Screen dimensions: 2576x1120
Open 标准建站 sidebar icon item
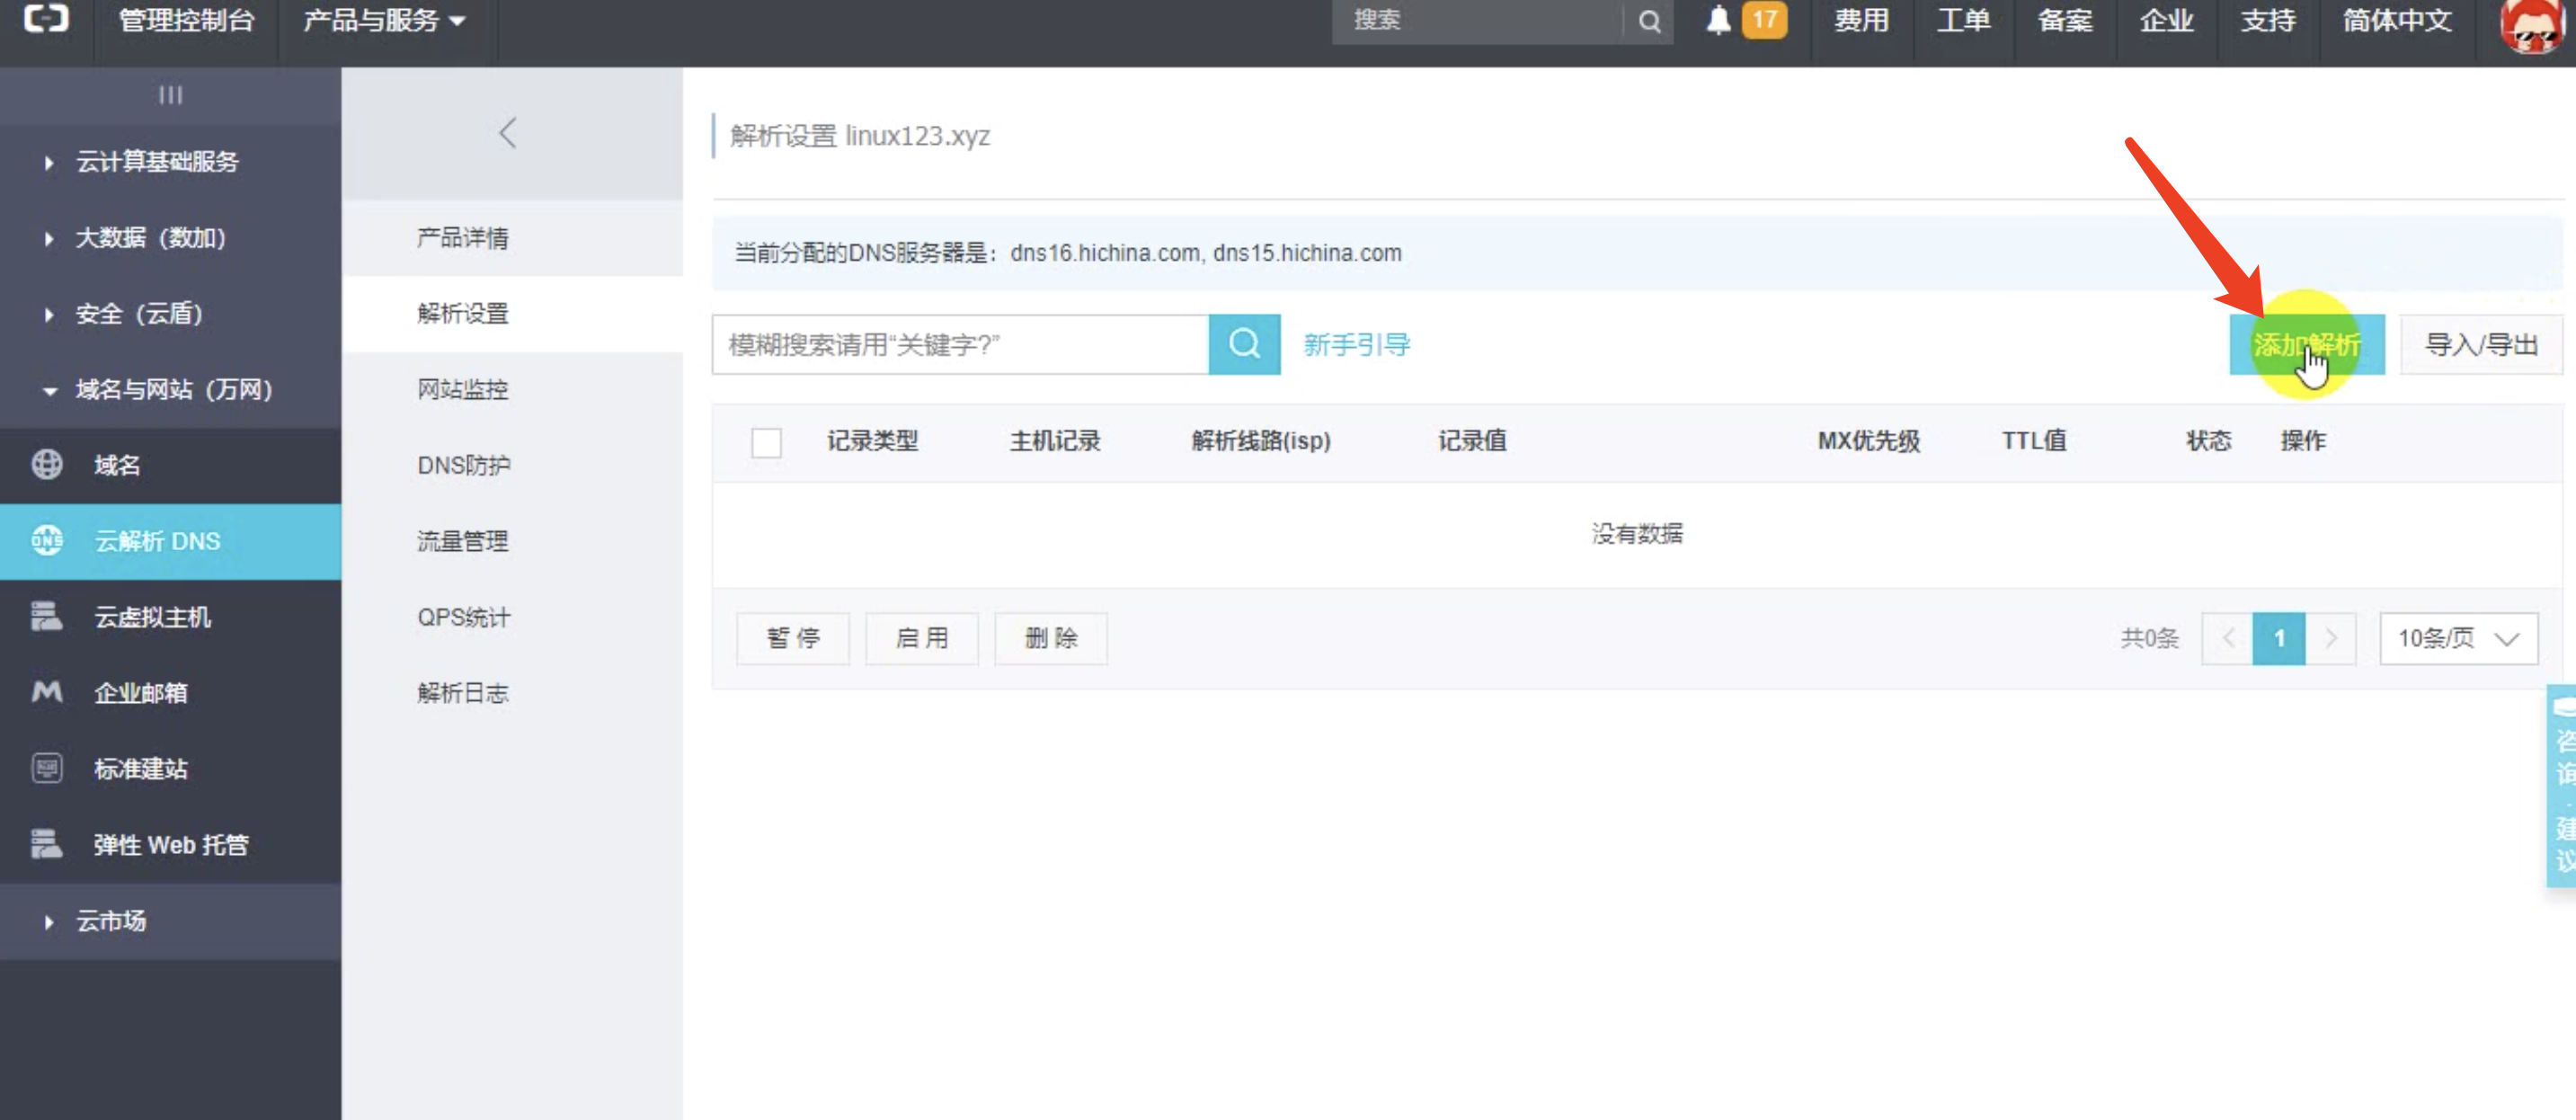(x=140, y=769)
